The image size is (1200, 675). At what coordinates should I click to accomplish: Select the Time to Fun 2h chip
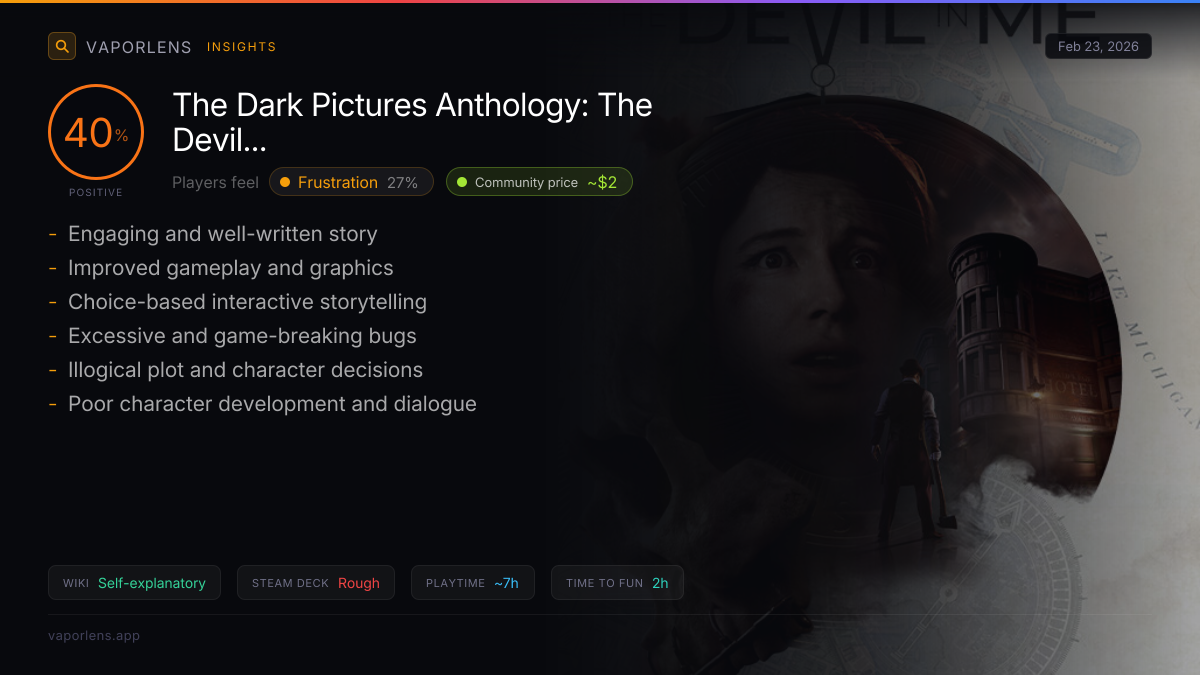617,583
